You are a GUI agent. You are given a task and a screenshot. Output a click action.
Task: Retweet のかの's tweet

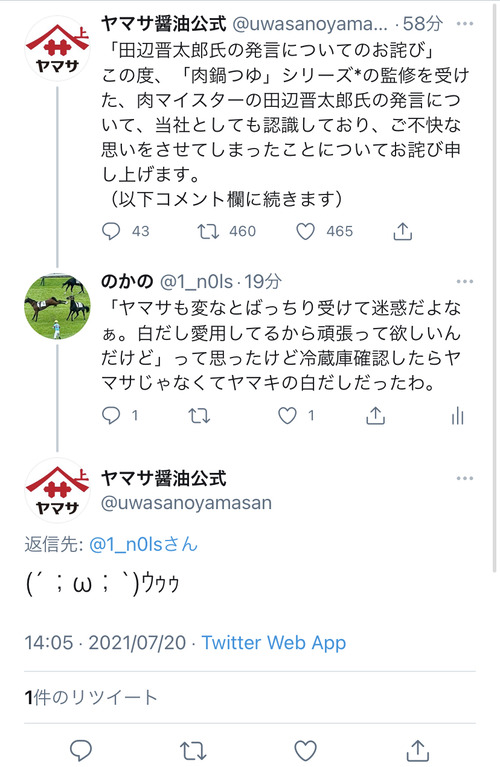tap(199, 416)
